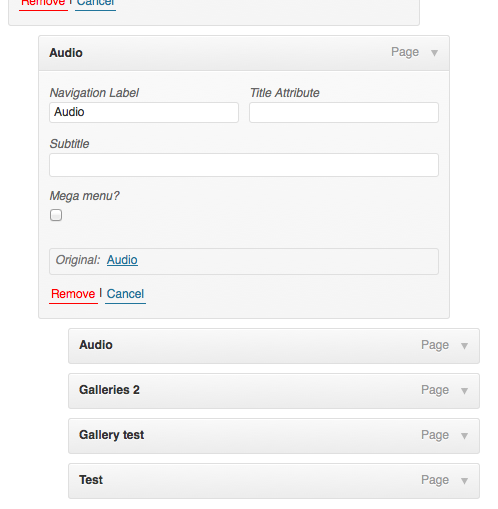Click the 'Mega menu?' label text
Viewport: 498px width, 509px height.
[x=84, y=196]
